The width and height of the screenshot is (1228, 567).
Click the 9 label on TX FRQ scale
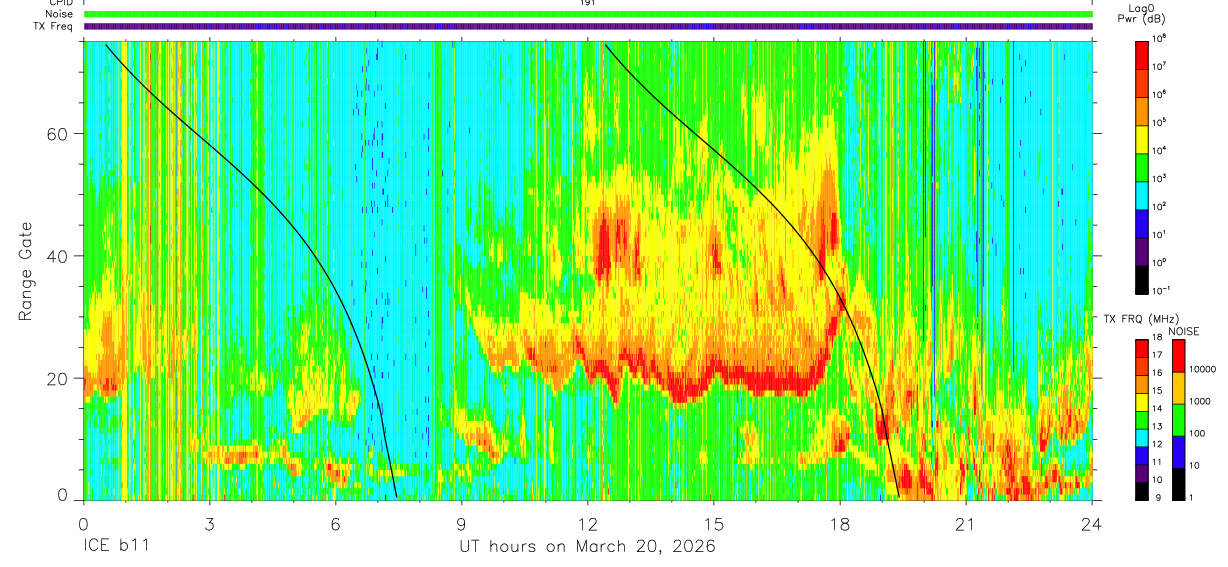pos(1160,498)
